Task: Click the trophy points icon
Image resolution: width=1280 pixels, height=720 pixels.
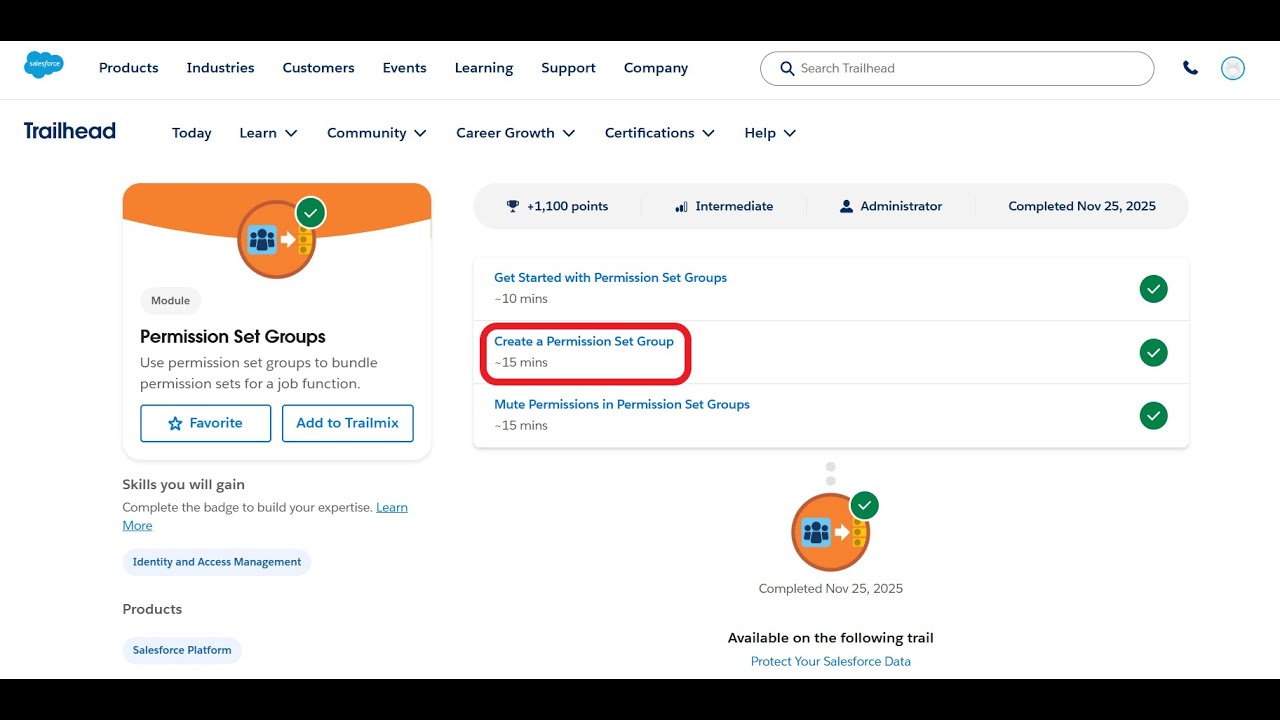Action: (x=513, y=206)
